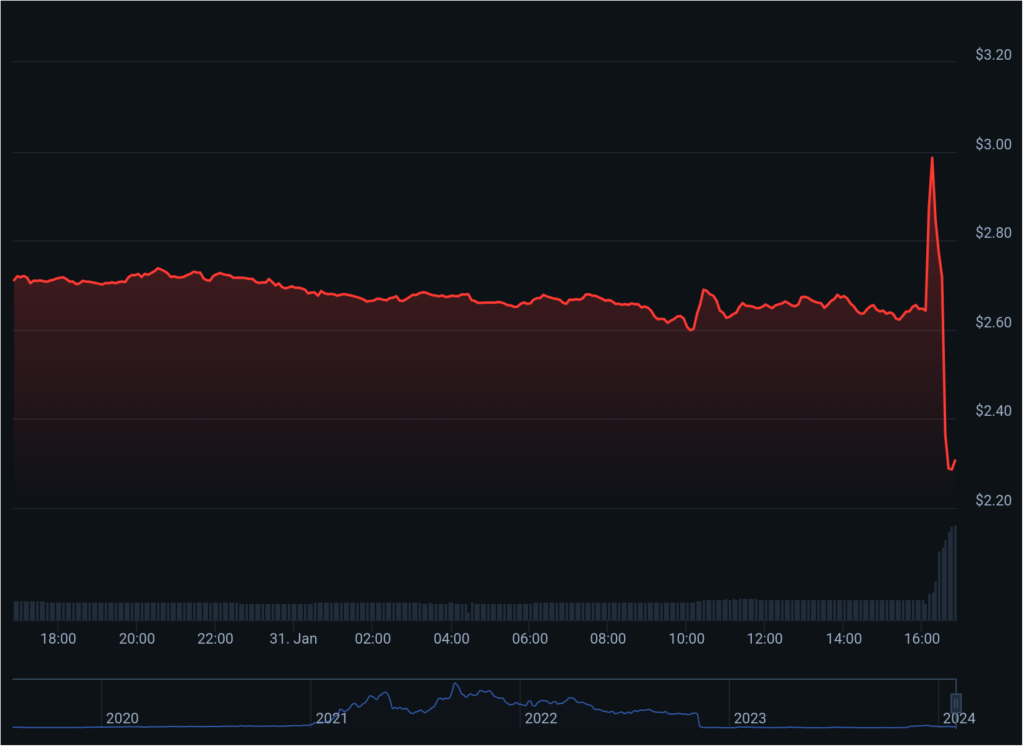Click the $3.20 price axis label
The height and width of the screenshot is (747, 1024).
993,55
